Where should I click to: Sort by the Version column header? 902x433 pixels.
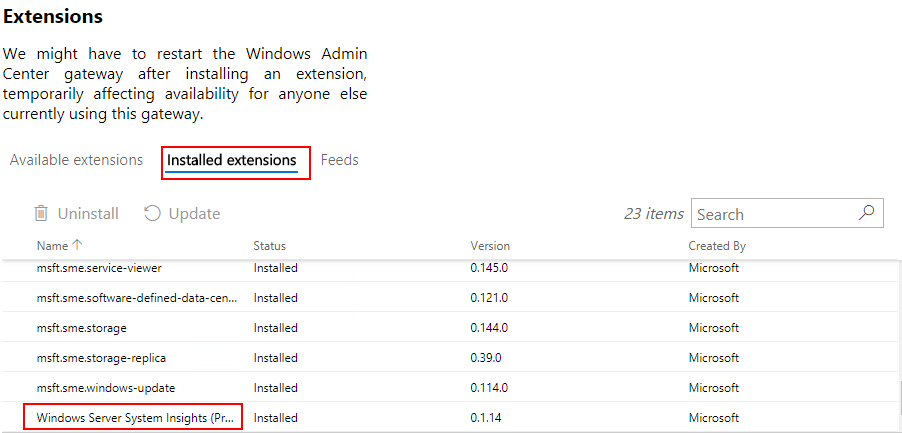pyautogui.click(x=490, y=246)
